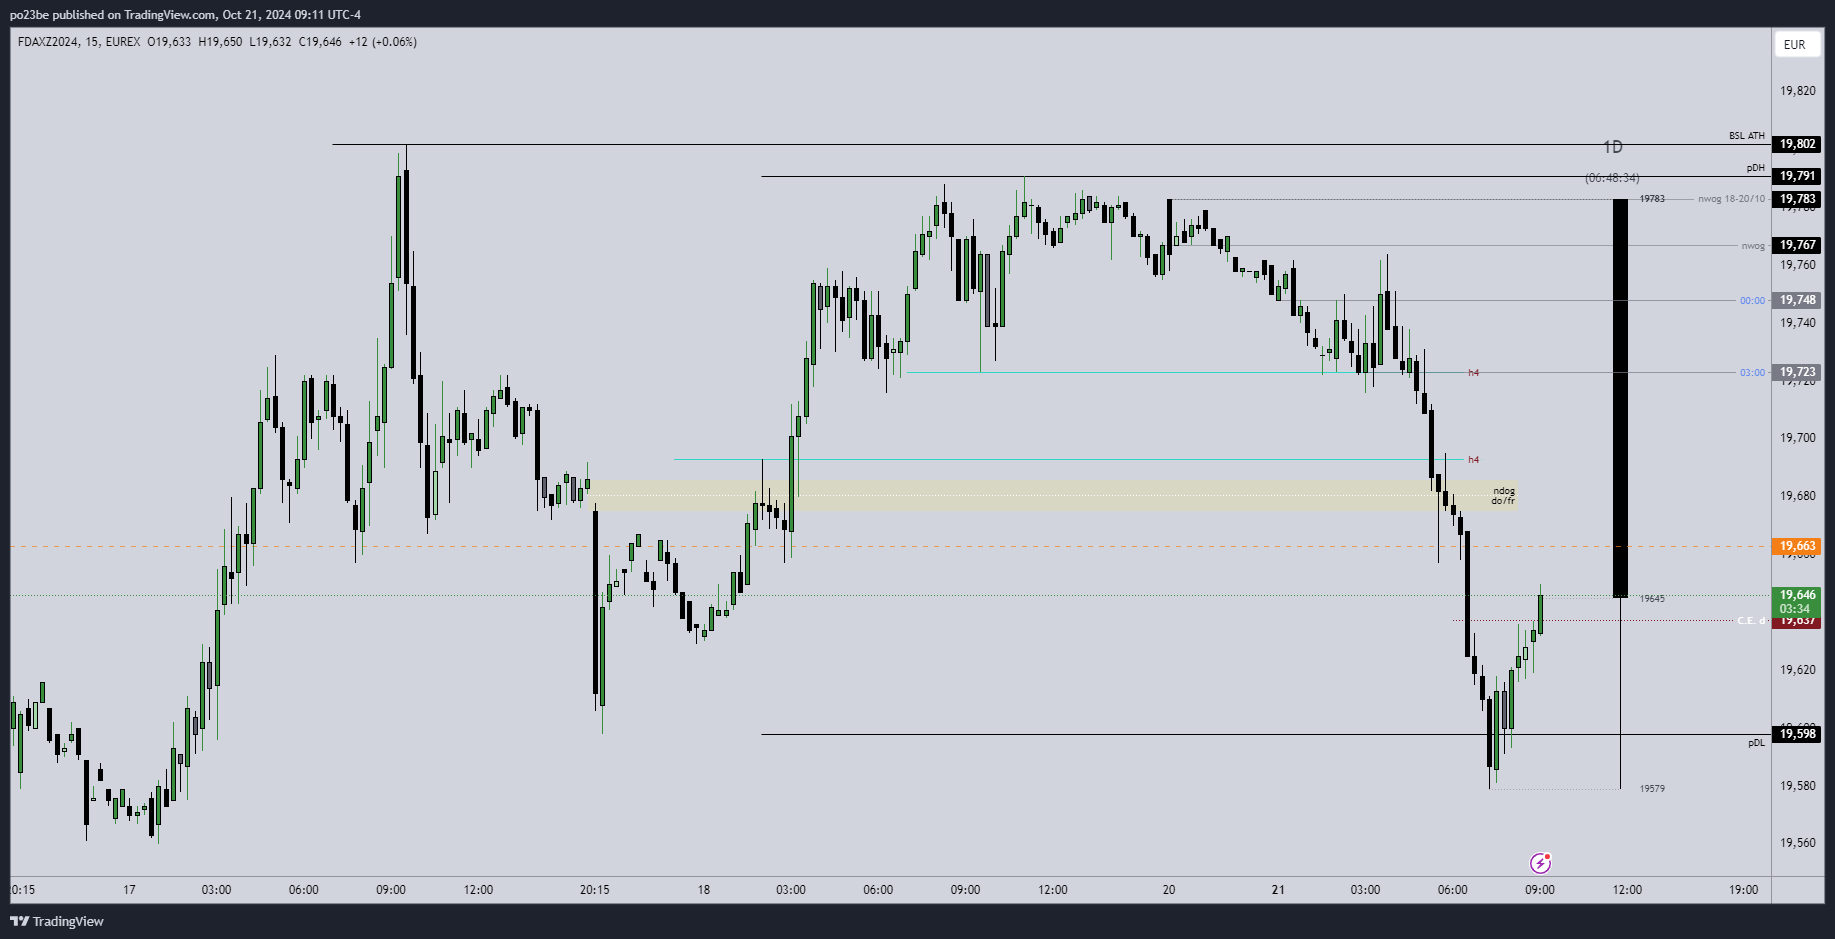
Task: Click the purple lightning bolt event icon
Action: click(x=1540, y=863)
